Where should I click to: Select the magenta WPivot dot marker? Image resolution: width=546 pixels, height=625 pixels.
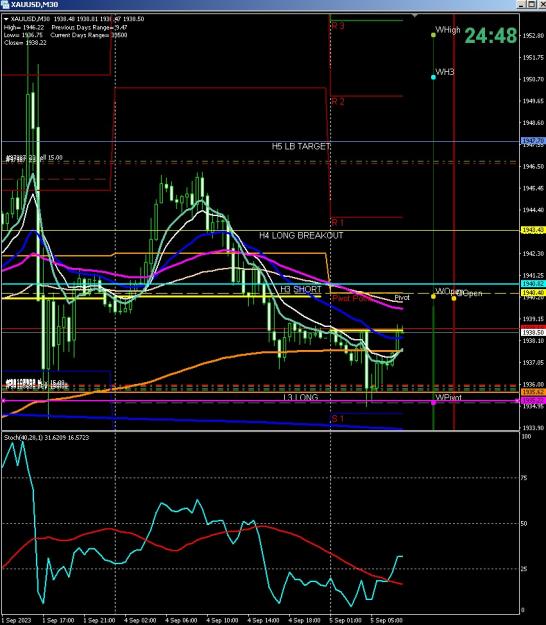433,403
